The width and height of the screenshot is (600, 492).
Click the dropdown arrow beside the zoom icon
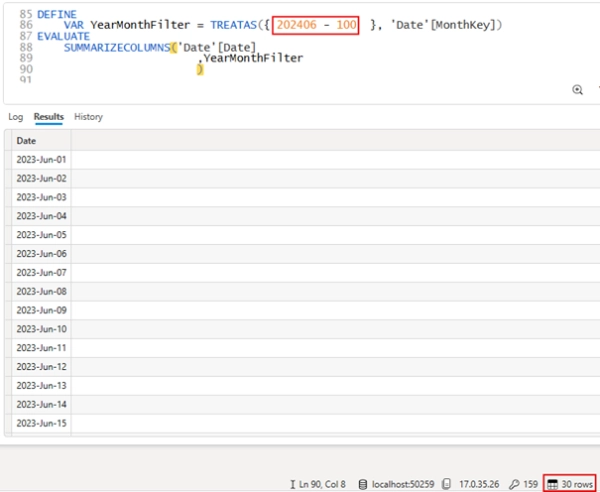[593, 90]
